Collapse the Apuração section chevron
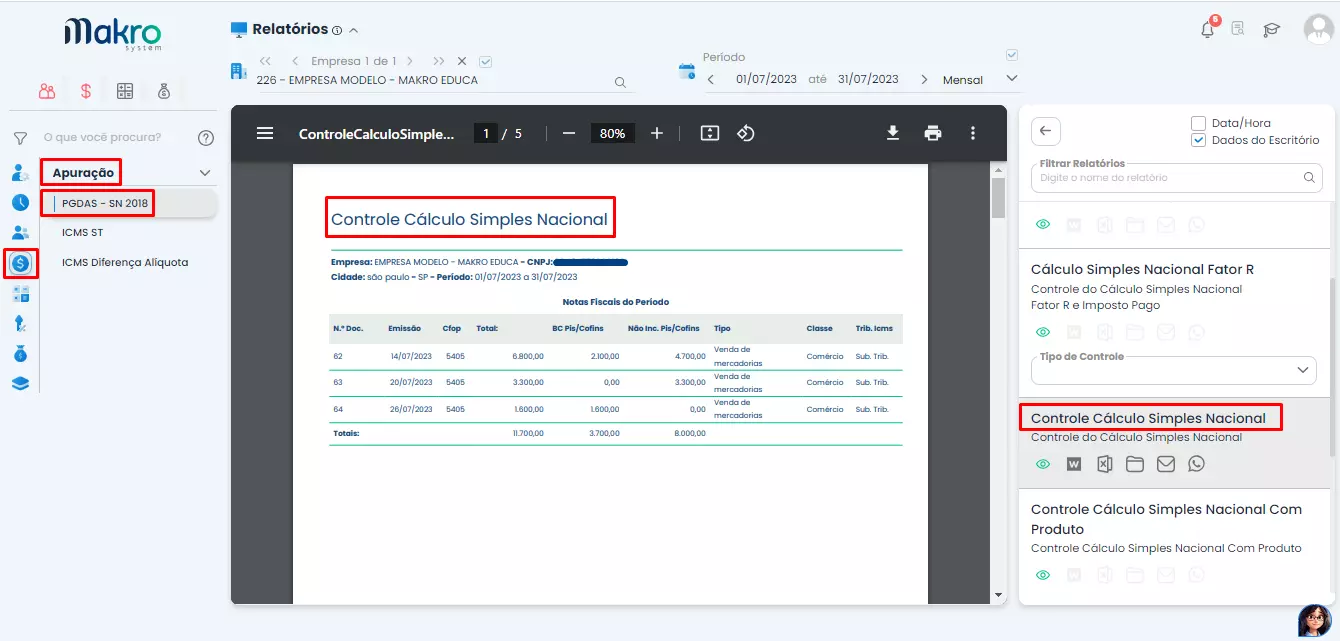1340x641 pixels. pyautogui.click(x=205, y=173)
